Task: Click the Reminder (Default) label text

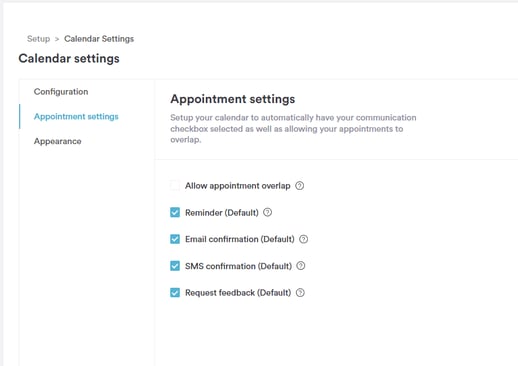Action: click(222, 212)
